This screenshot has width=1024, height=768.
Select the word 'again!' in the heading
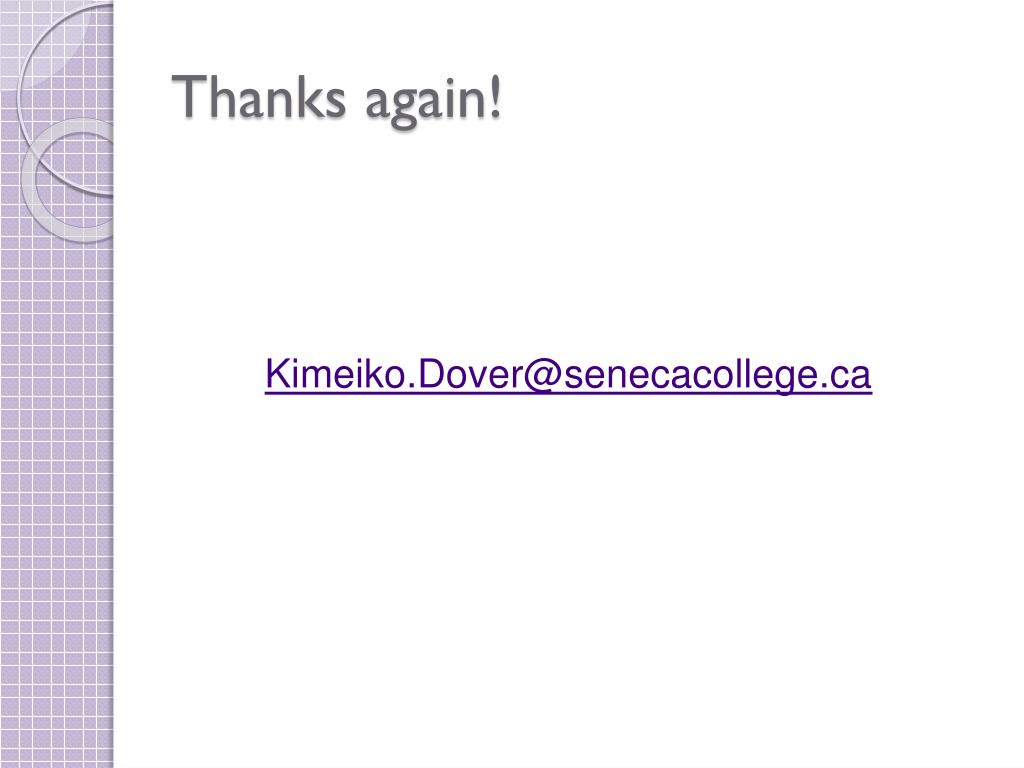coord(434,101)
